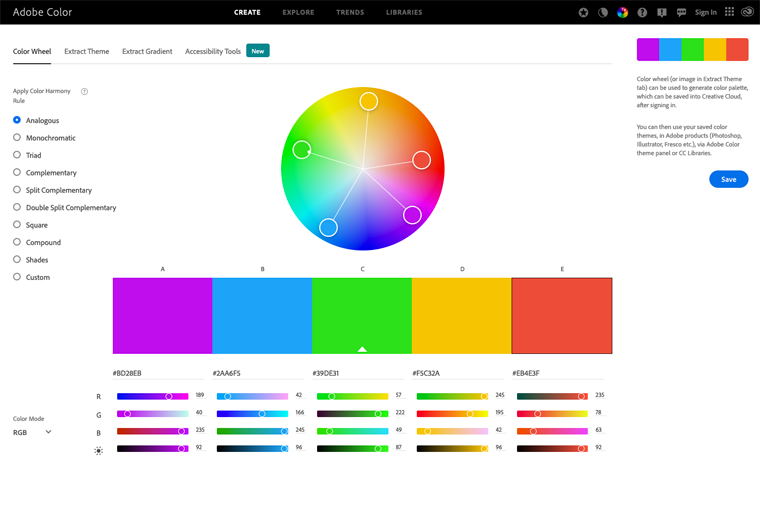Open the apps grid icon
The image size is (760, 520).
pos(729,12)
